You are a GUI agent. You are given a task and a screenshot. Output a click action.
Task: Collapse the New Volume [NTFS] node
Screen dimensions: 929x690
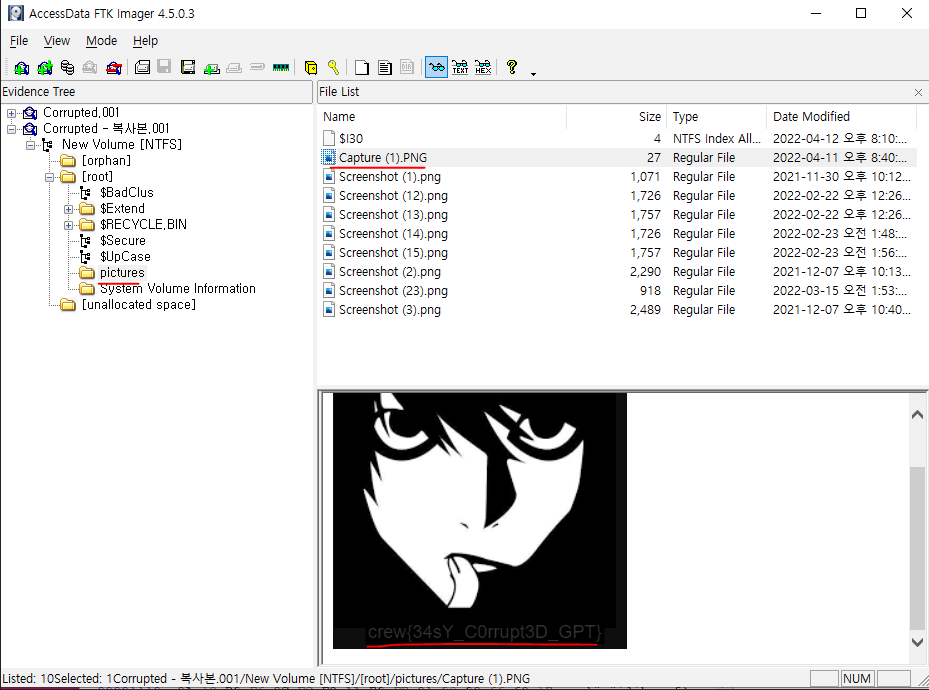[30, 145]
